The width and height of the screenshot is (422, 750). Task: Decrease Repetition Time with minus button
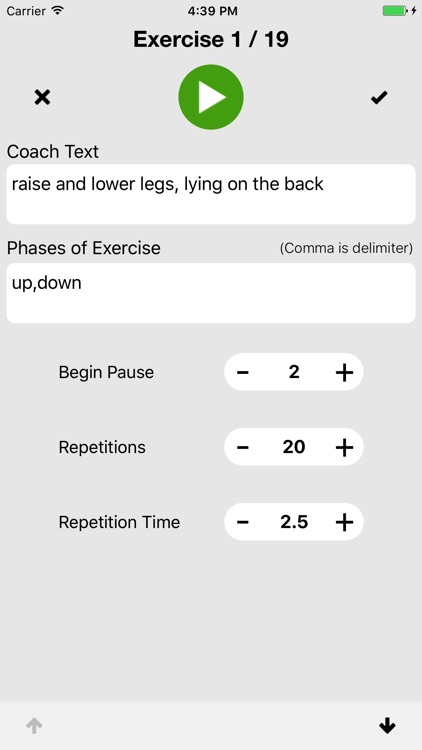(x=243, y=522)
